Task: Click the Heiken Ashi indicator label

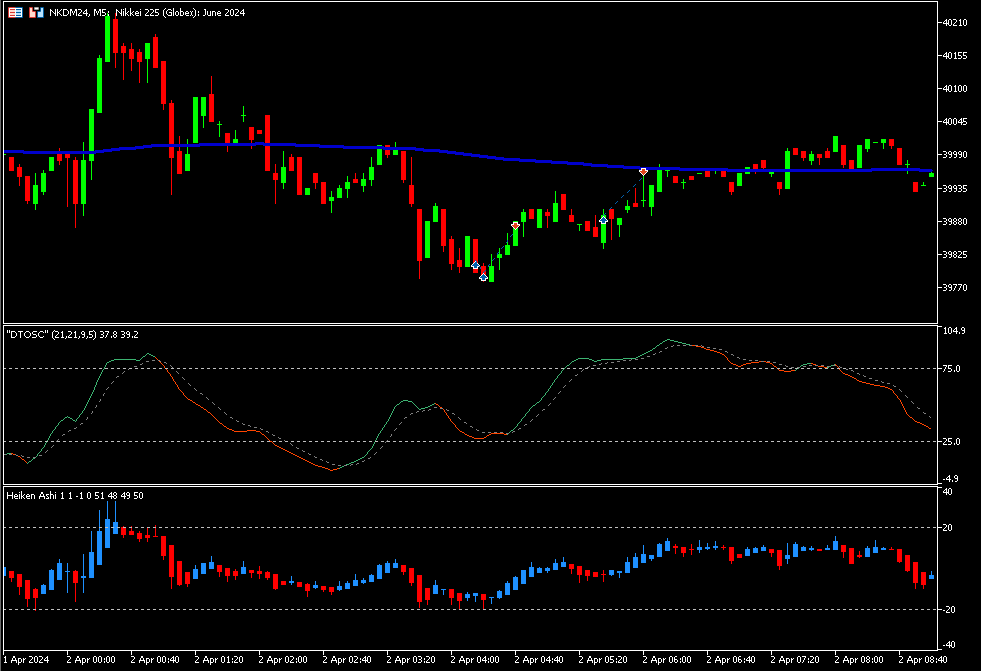Action: 74,495
